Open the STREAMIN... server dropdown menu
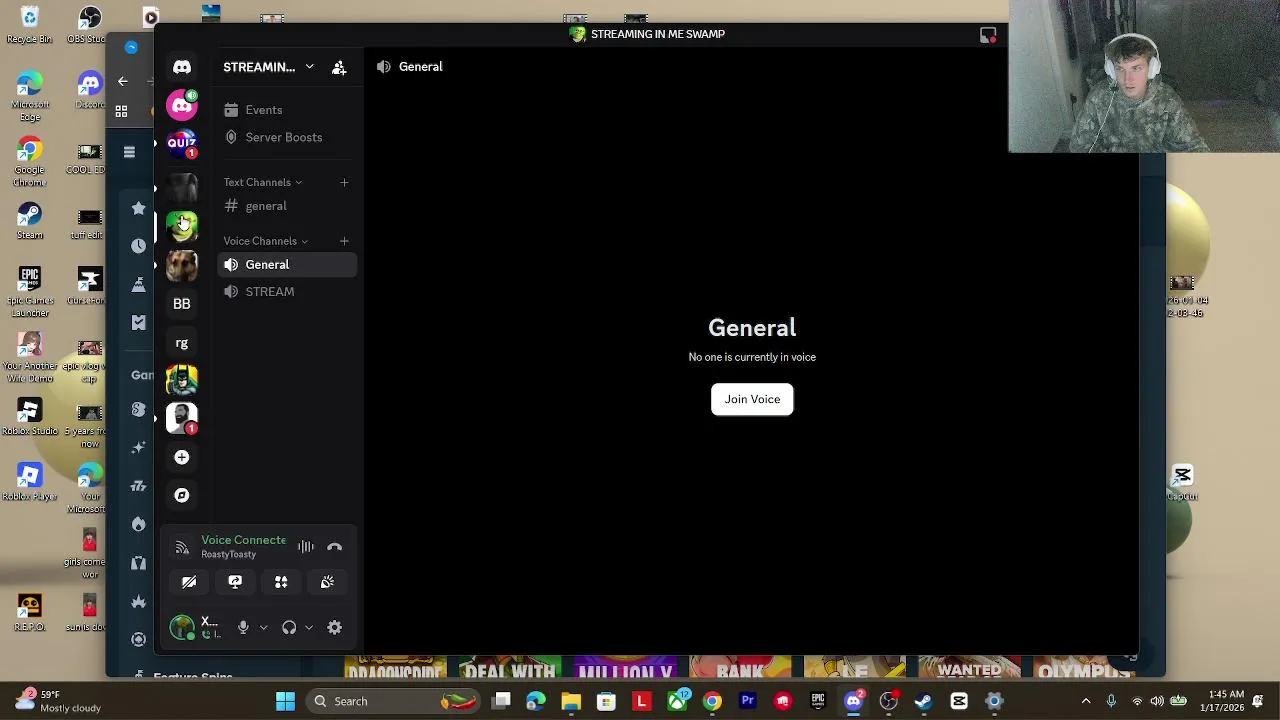Screen dimensions: 1280x720 (268, 67)
